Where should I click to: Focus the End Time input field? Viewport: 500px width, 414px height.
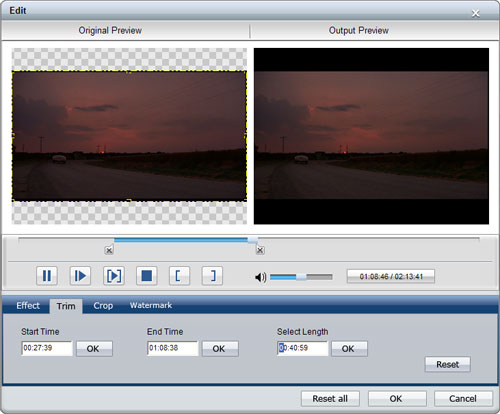coord(173,348)
